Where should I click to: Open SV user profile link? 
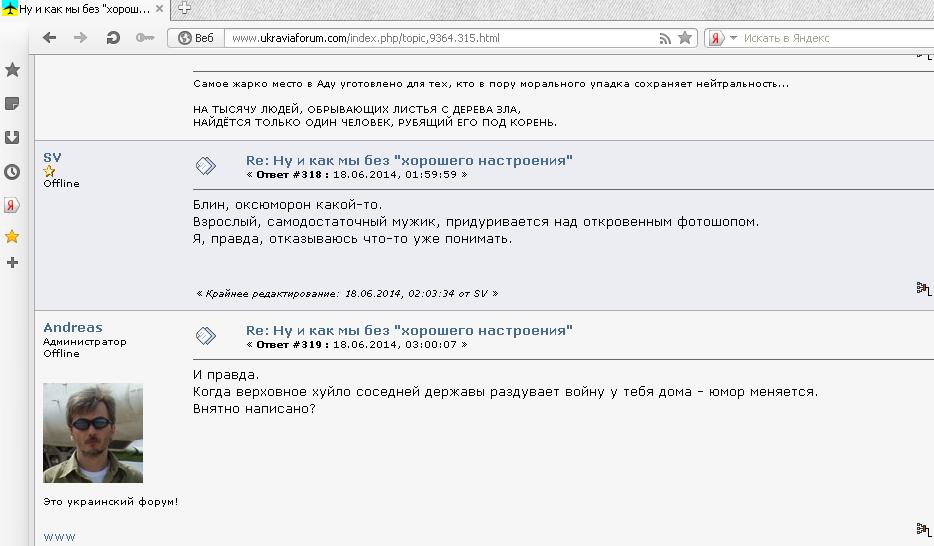pos(52,157)
